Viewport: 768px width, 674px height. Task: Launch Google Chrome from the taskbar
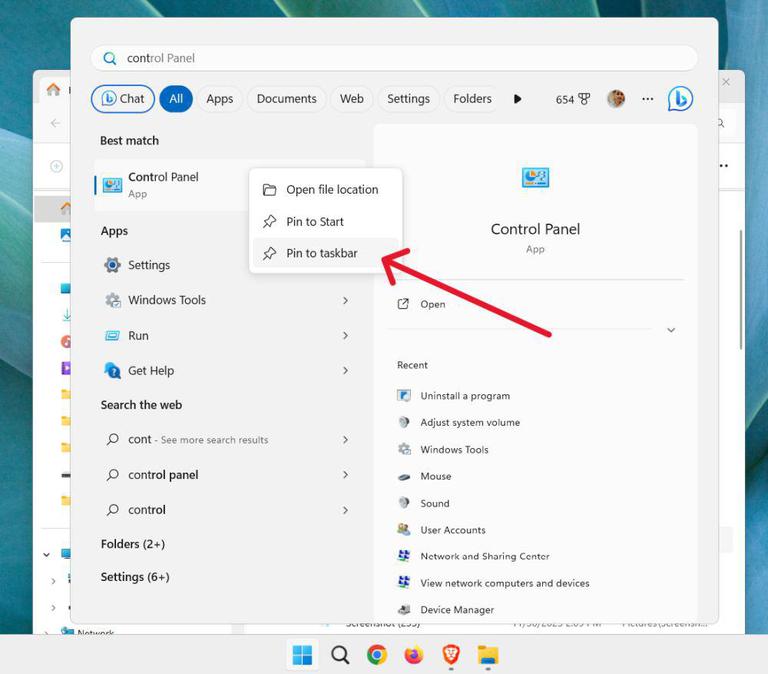[x=377, y=655]
